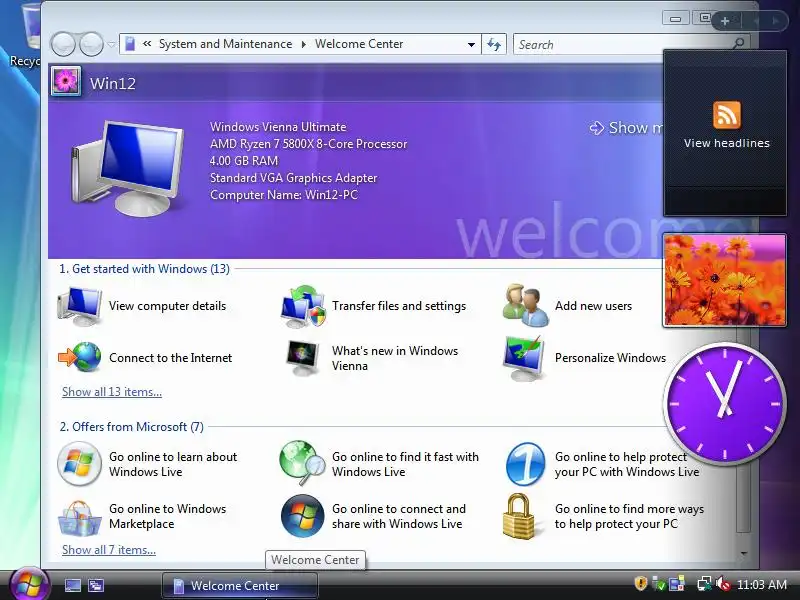Expand the address bar dropdown arrow
Screen dimensions: 800x600
(471, 44)
